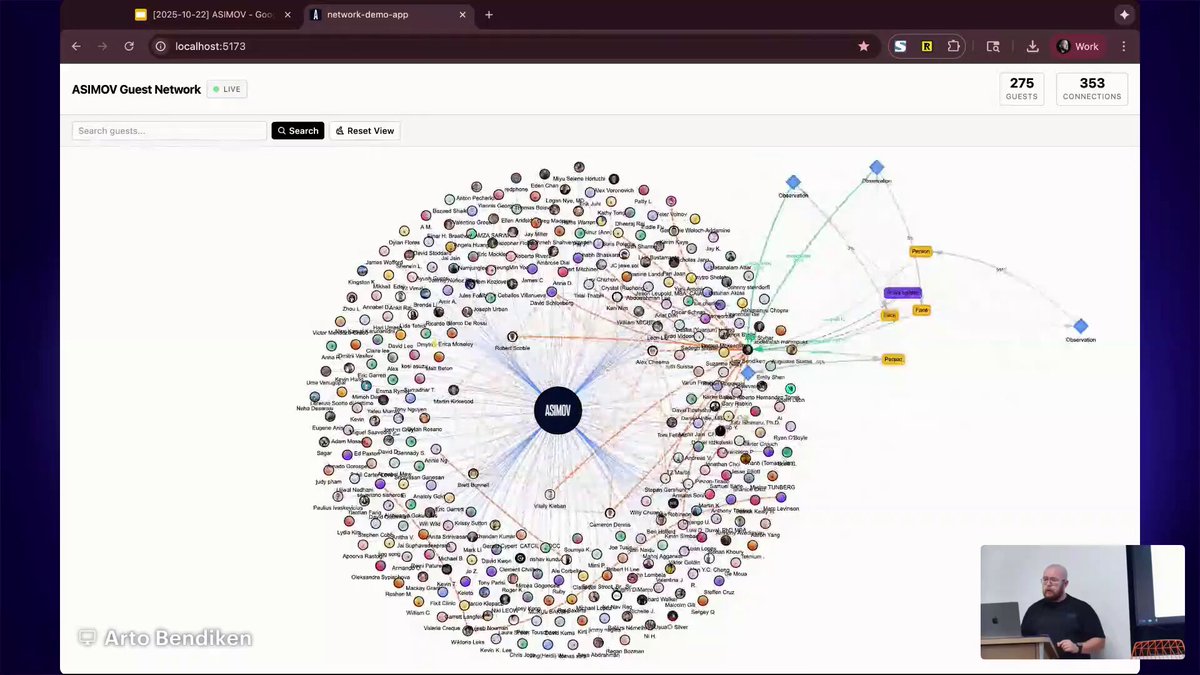Click the 353 Connections counter

click(1092, 89)
